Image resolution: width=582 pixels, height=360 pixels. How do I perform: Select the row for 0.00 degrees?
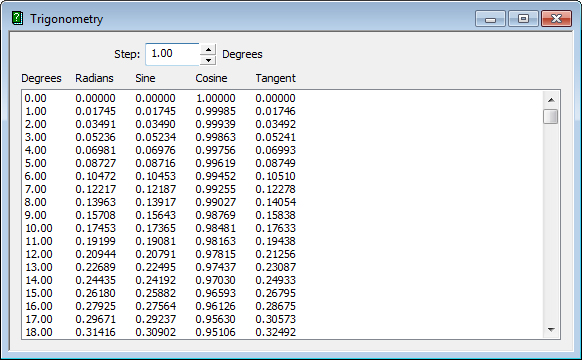point(282,98)
